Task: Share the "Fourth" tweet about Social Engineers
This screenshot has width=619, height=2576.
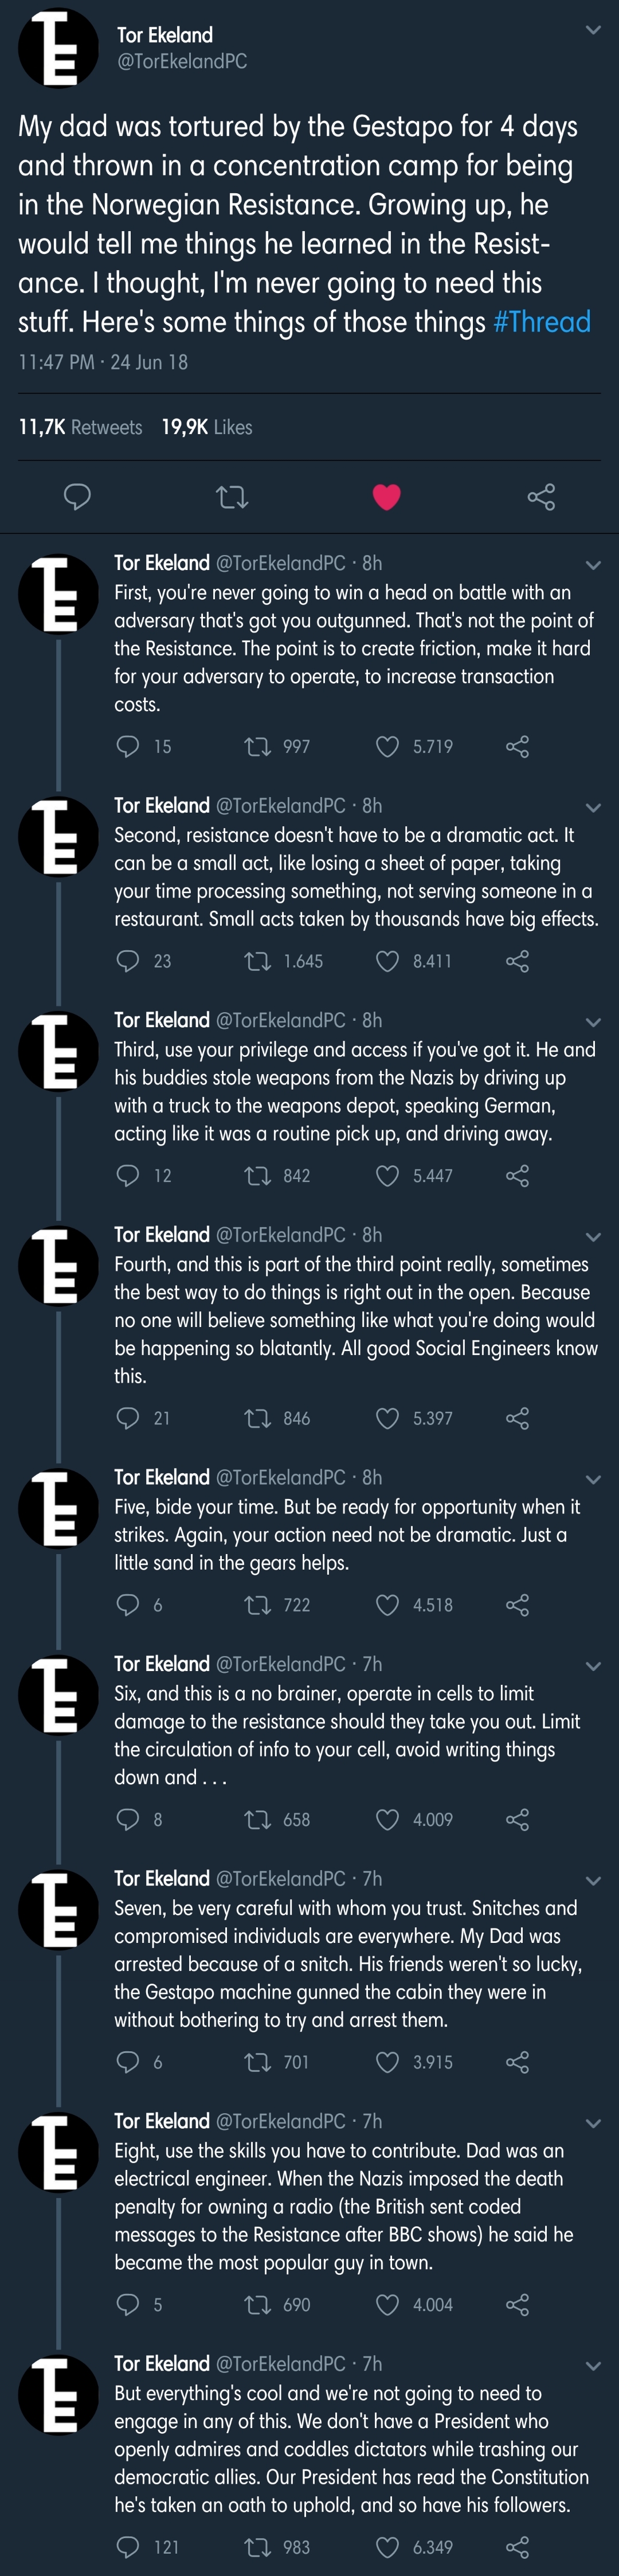Action: point(517,1418)
